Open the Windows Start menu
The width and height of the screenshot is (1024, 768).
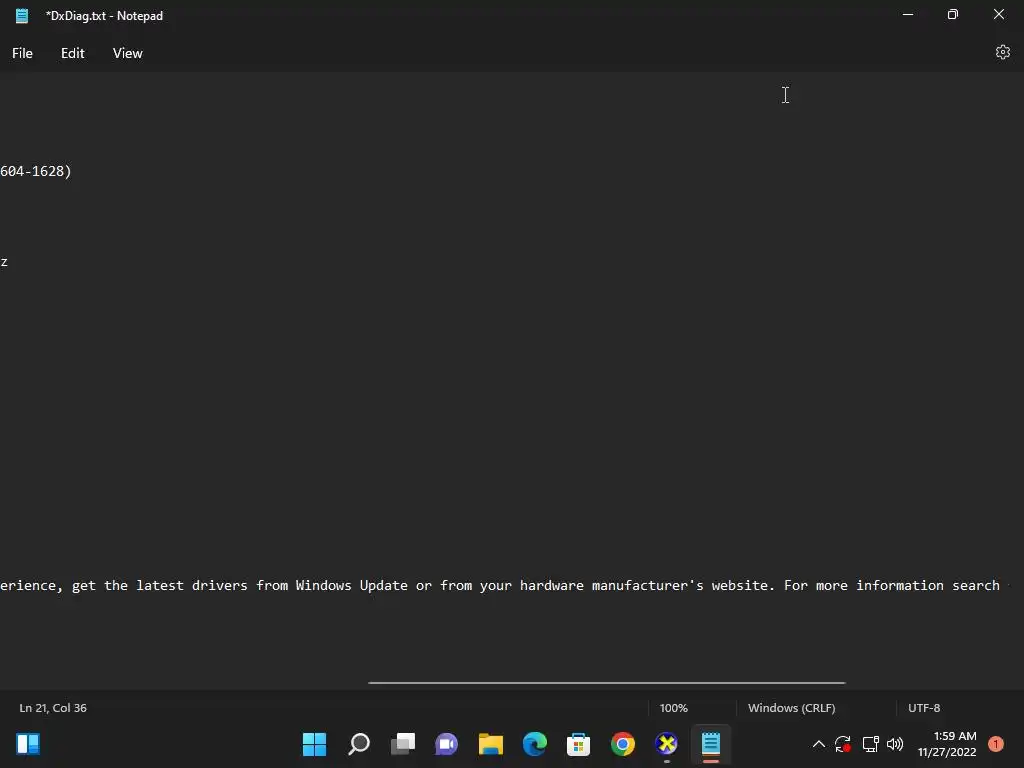pos(314,744)
